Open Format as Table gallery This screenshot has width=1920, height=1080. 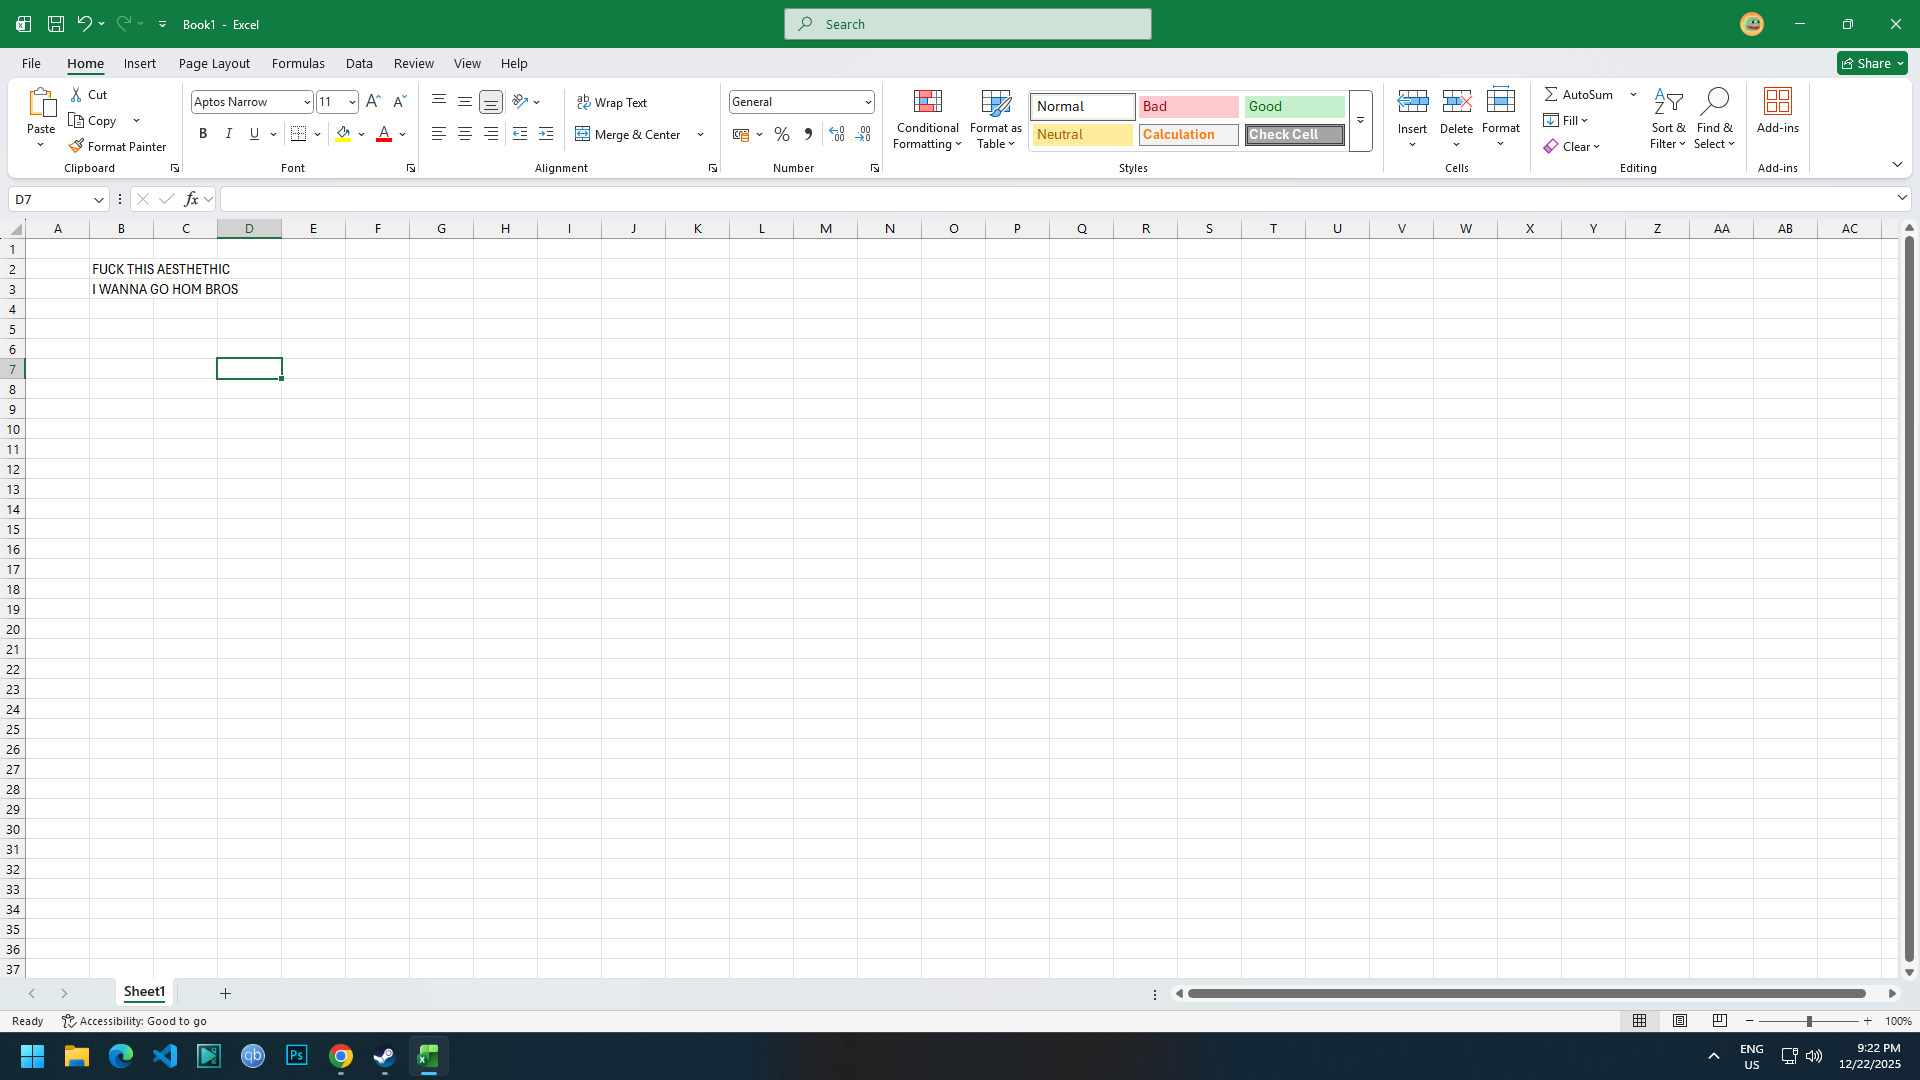(995, 119)
